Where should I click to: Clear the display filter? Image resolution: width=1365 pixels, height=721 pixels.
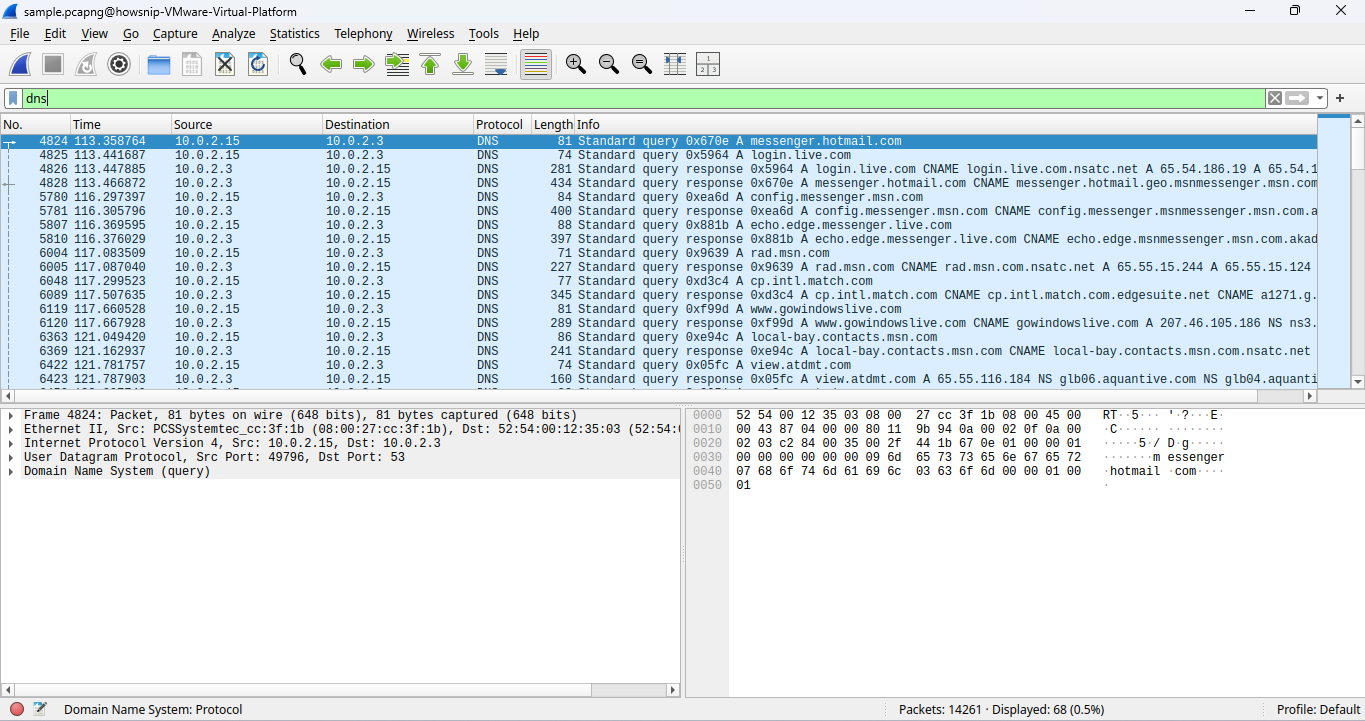[1275, 98]
